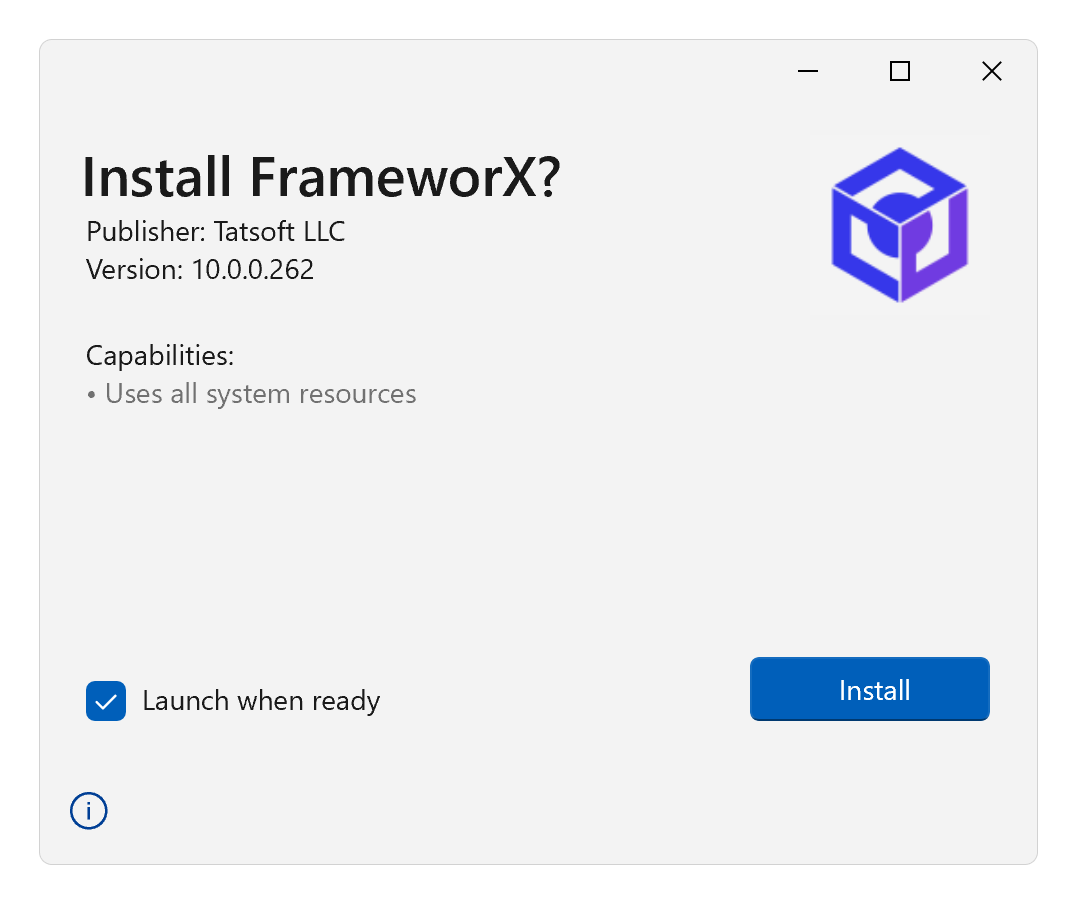Show more info via circled i icon
1080x904 pixels.
coord(89,811)
